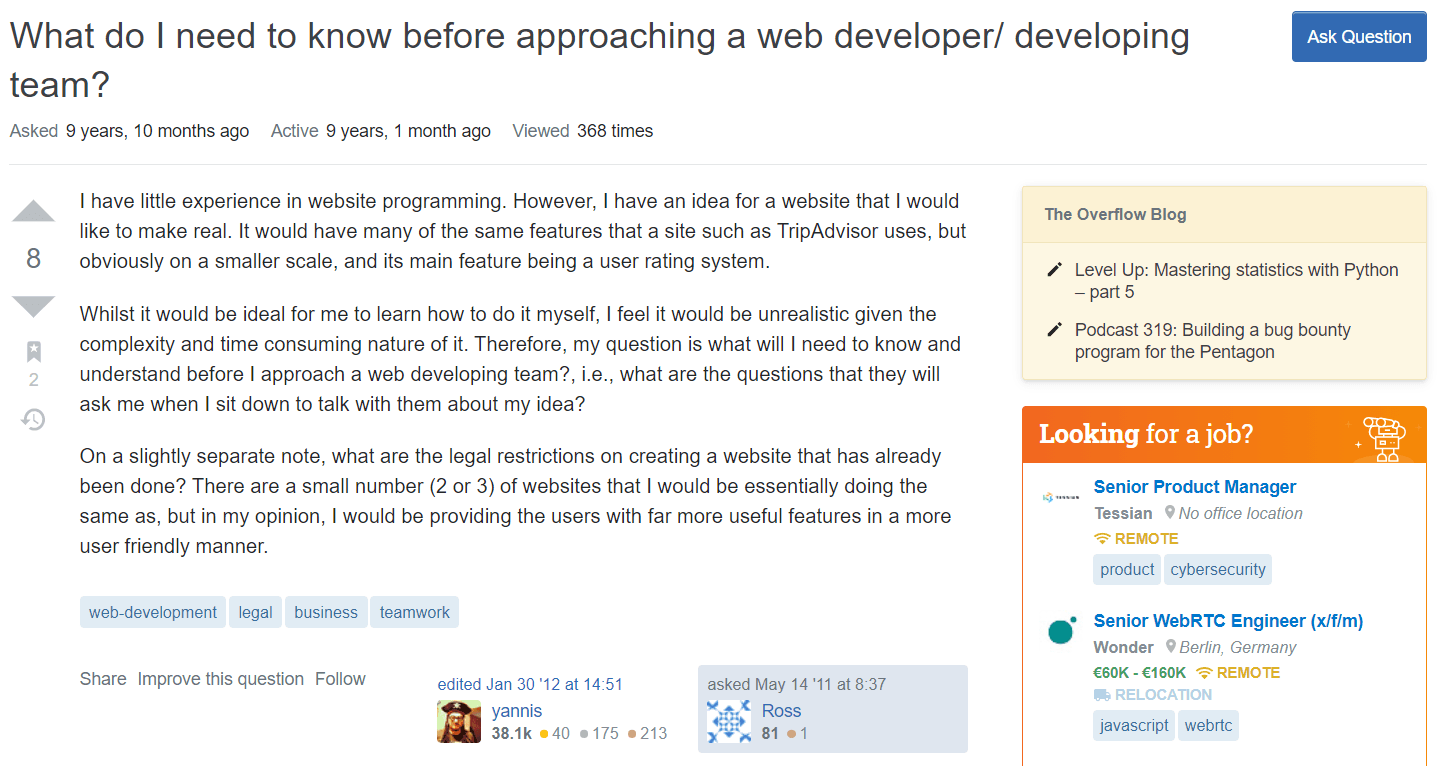Click the Wonder company logo
Image resolution: width=1449 pixels, height=766 pixels.
[x=1060, y=631]
